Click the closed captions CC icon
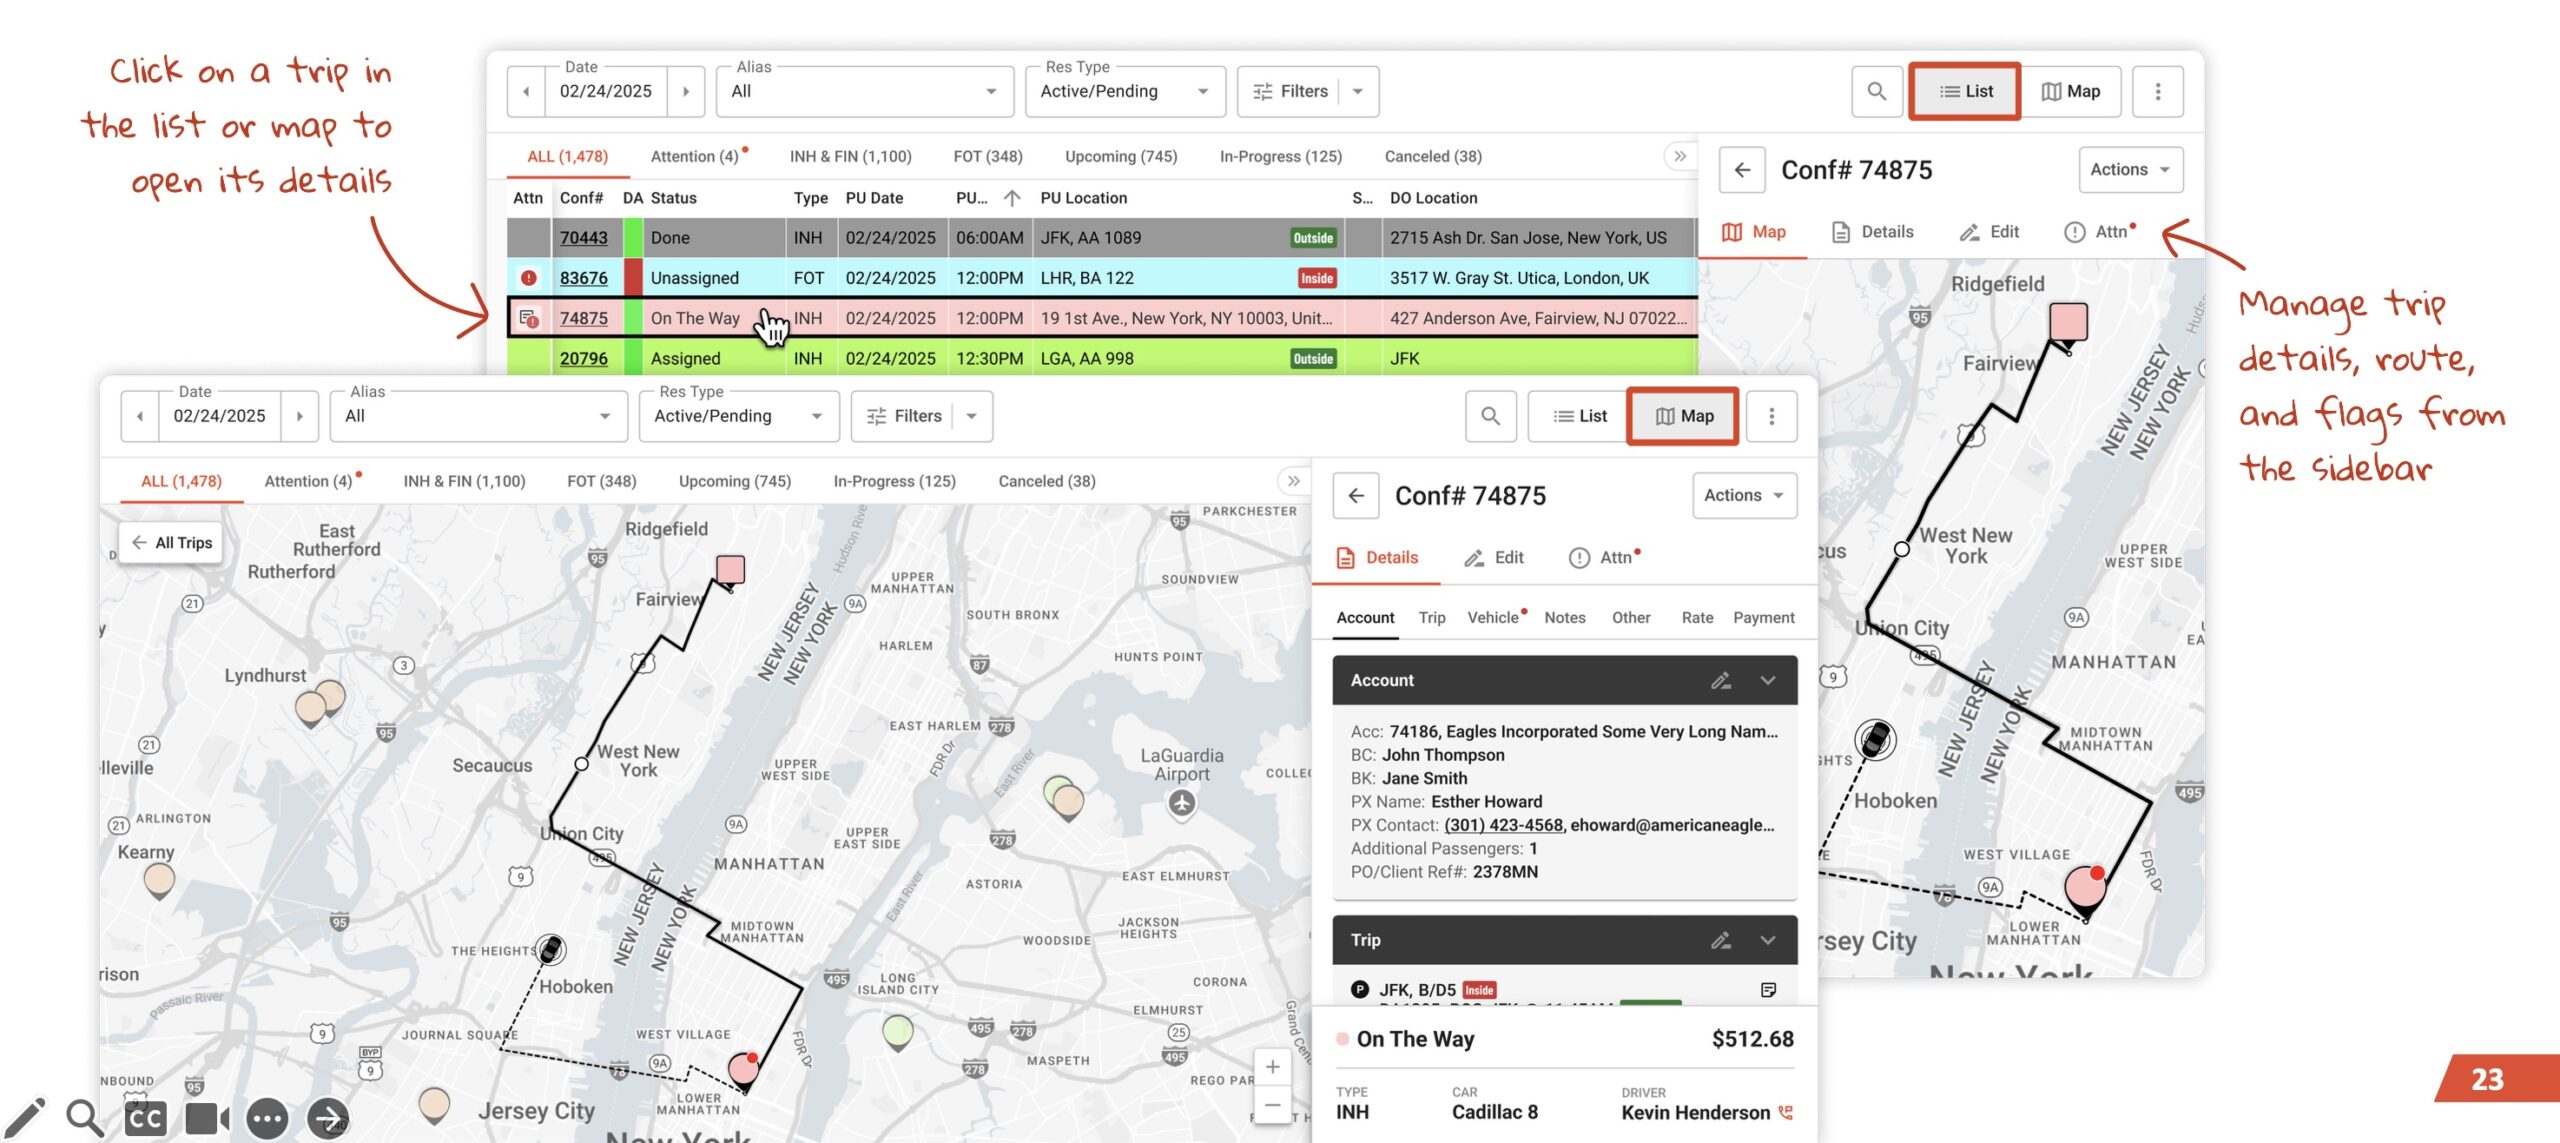Viewport: 2560px width, 1143px height. 145,1118
